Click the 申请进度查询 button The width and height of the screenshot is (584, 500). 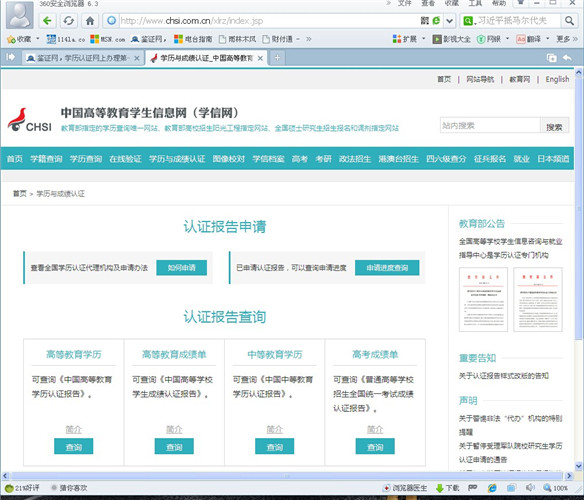pyautogui.click(x=387, y=268)
